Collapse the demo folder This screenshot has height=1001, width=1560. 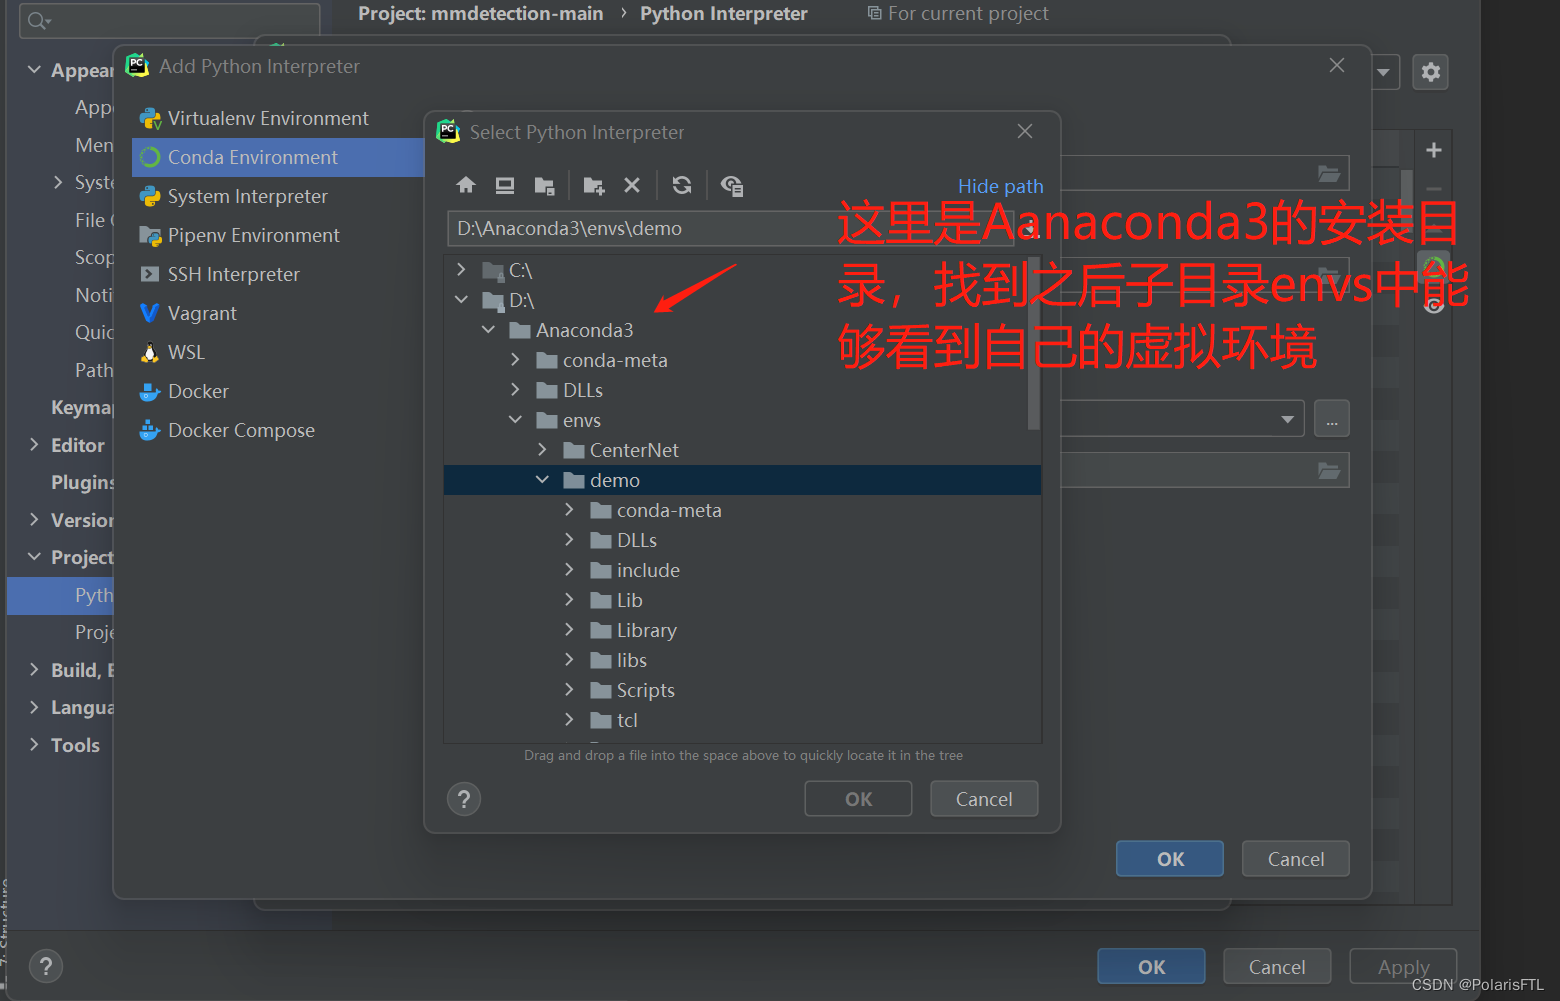click(x=542, y=480)
